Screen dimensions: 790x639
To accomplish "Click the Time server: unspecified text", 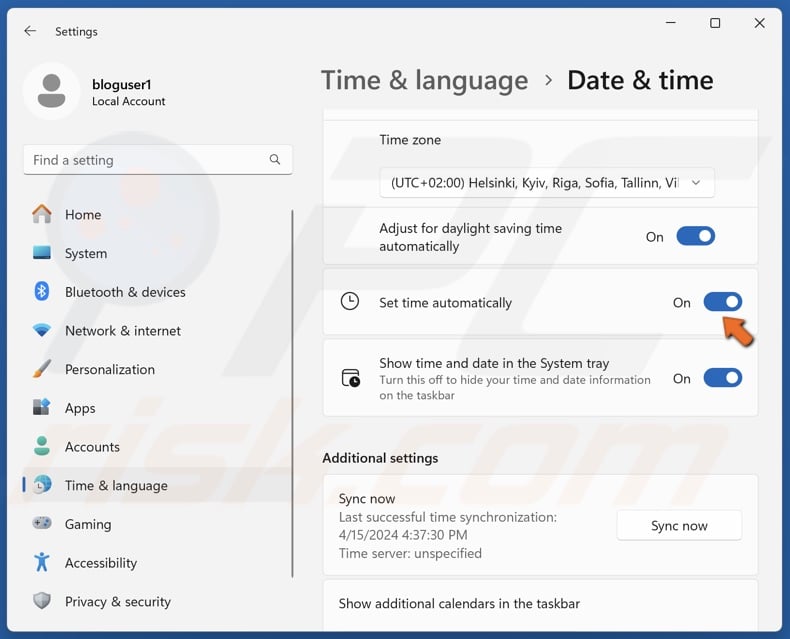I will 410,553.
